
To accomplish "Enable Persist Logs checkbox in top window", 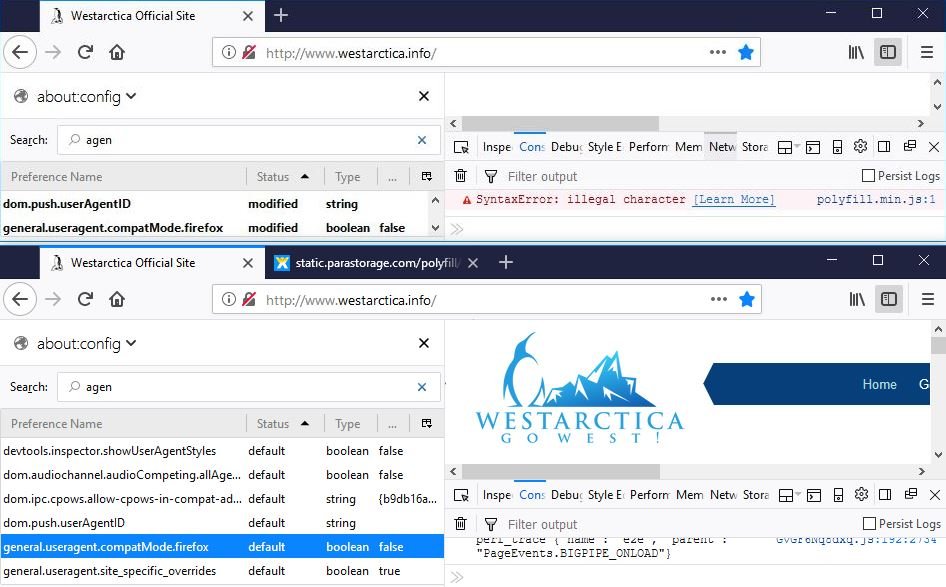I will coord(868,176).
